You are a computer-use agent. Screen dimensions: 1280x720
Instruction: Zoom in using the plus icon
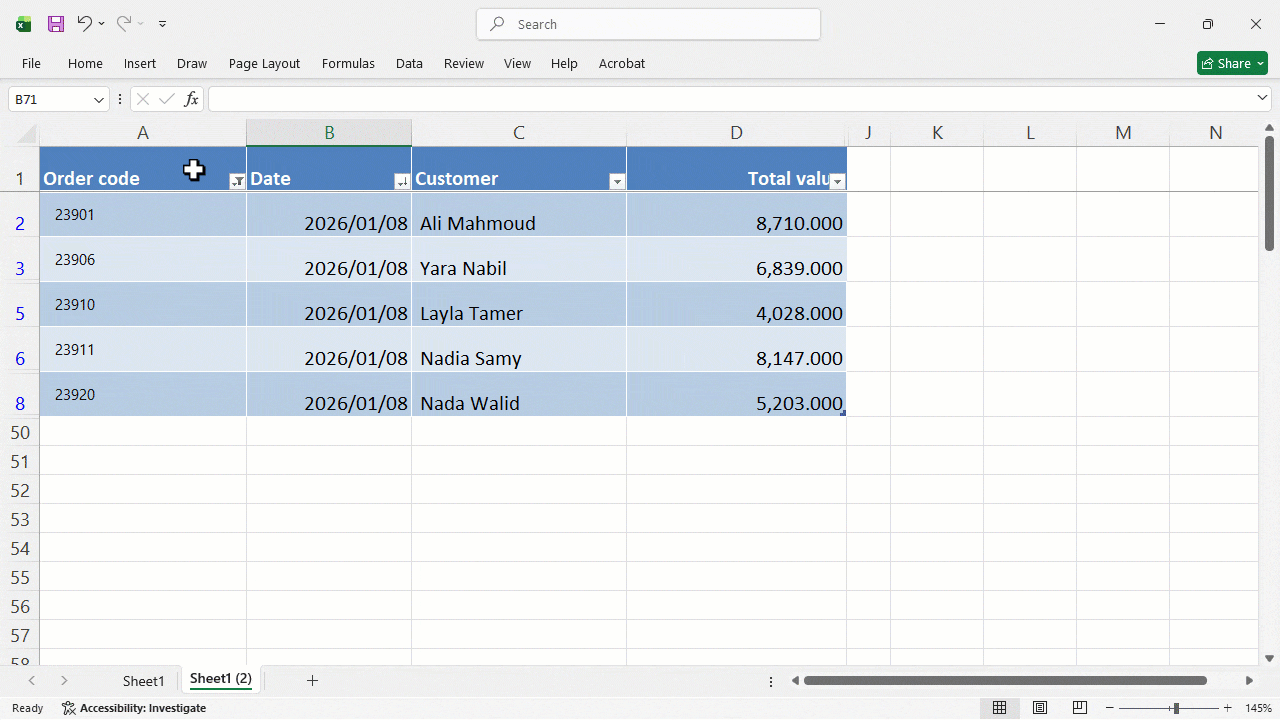pos(1228,708)
